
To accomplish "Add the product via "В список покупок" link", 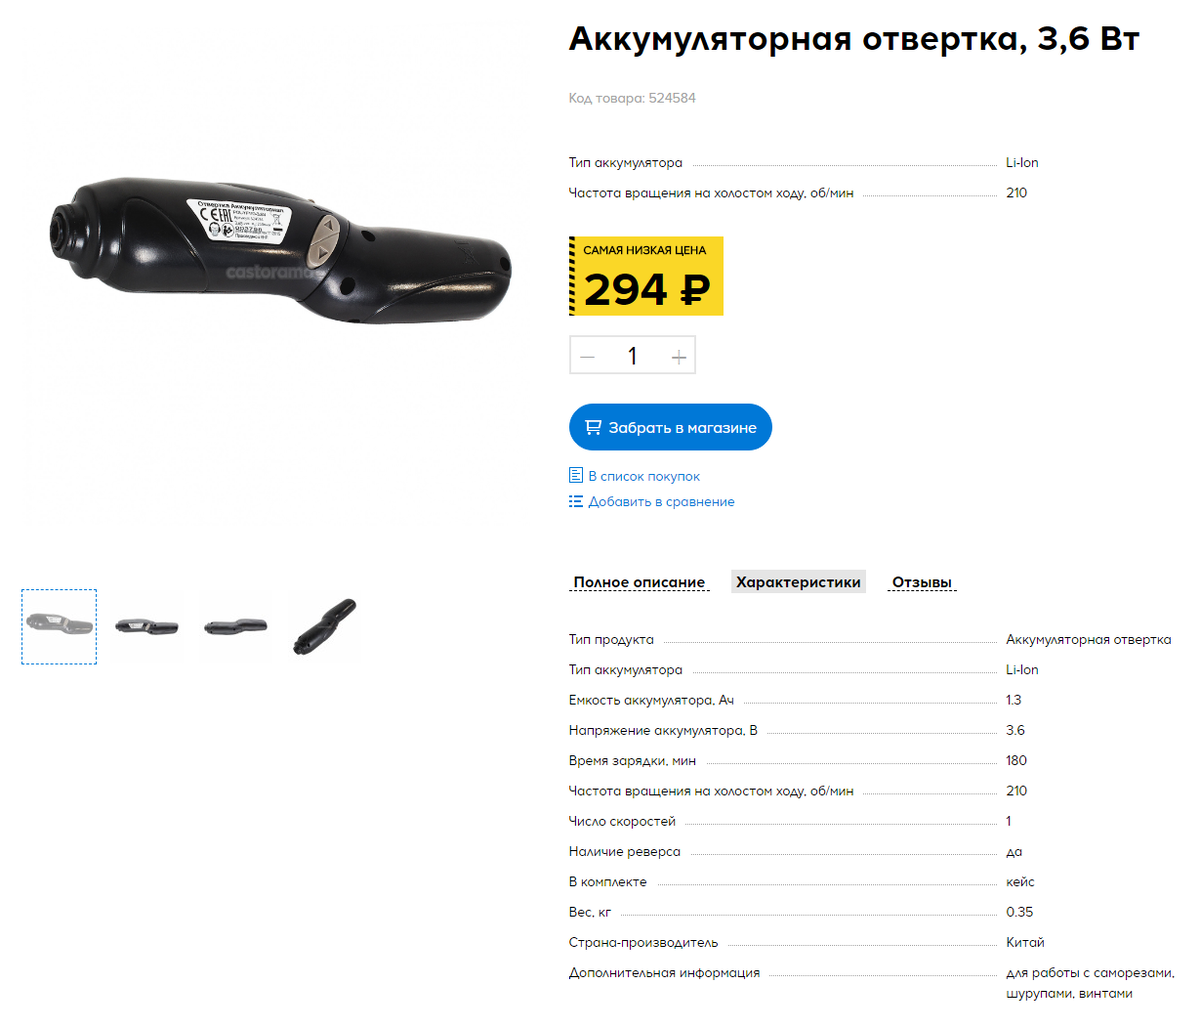I will pyautogui.click(x=644, y=477).
